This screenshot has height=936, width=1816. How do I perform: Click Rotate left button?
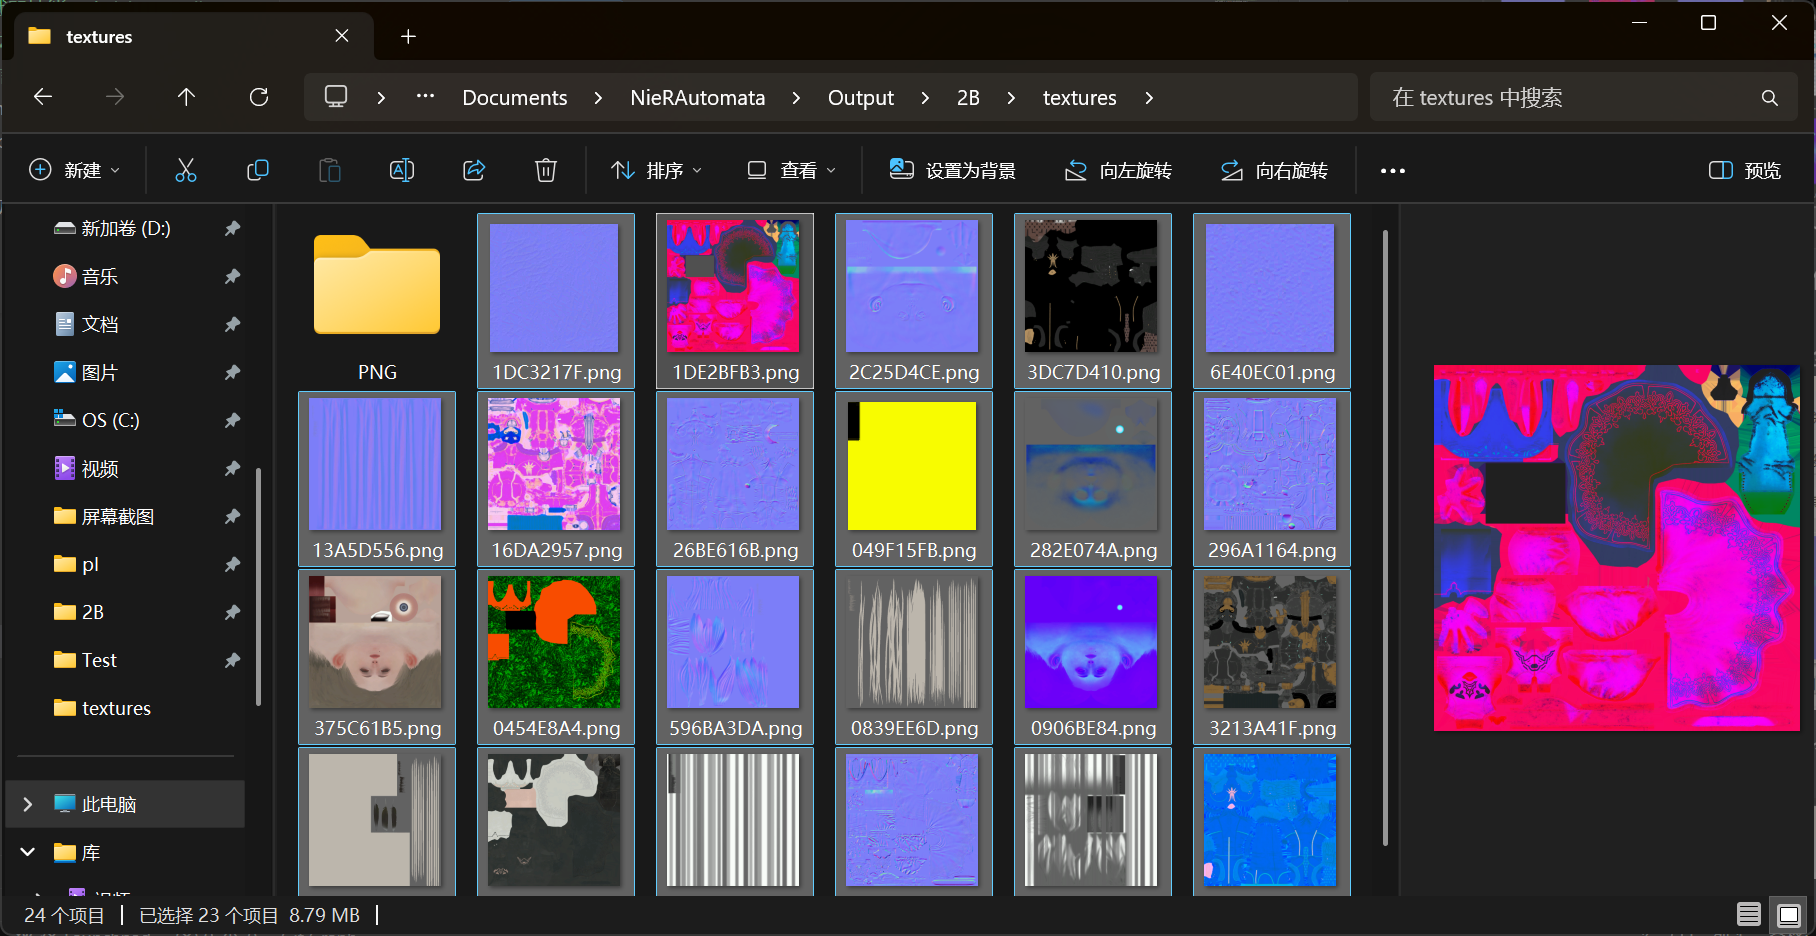point(1119,170)
